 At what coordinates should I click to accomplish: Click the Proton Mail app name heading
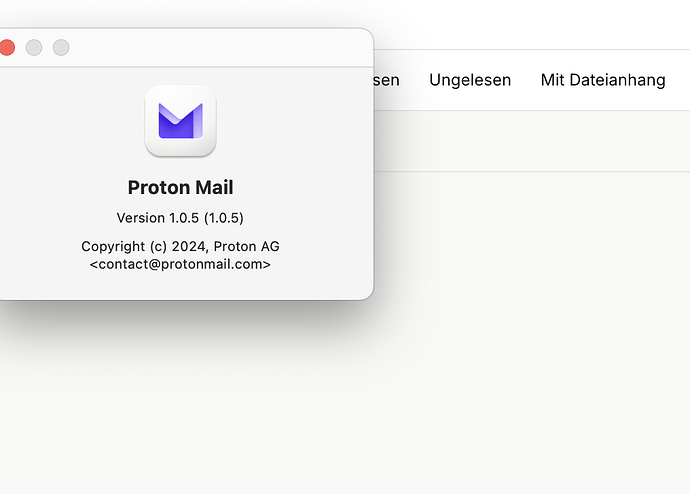[x=180, y=187]
